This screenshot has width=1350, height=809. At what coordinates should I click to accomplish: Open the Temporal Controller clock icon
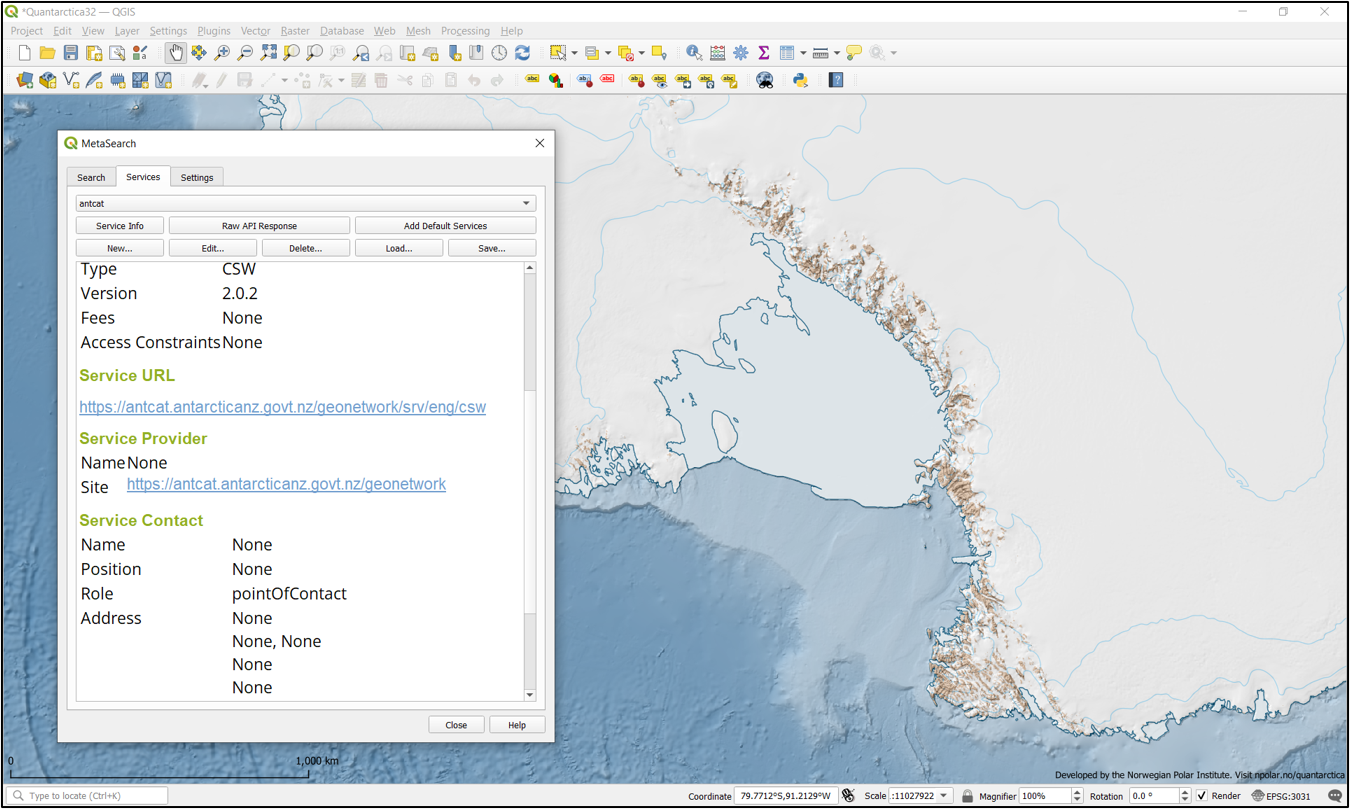(x=499, y=53)
